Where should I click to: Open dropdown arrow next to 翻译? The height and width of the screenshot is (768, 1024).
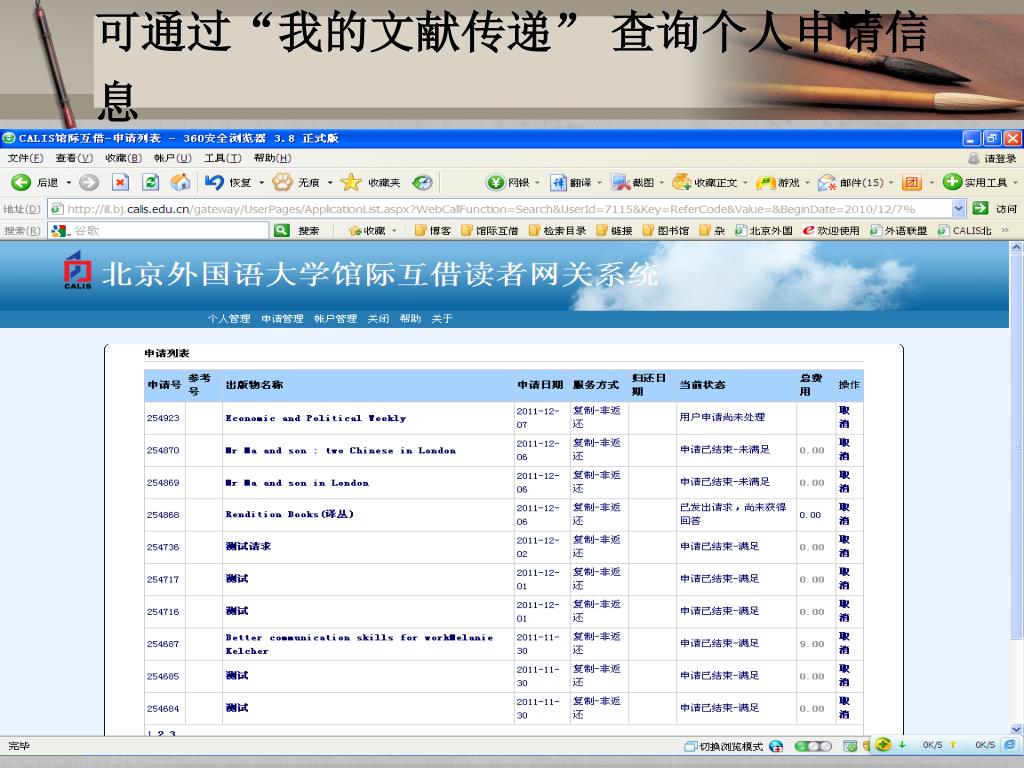tap(599, 183)
